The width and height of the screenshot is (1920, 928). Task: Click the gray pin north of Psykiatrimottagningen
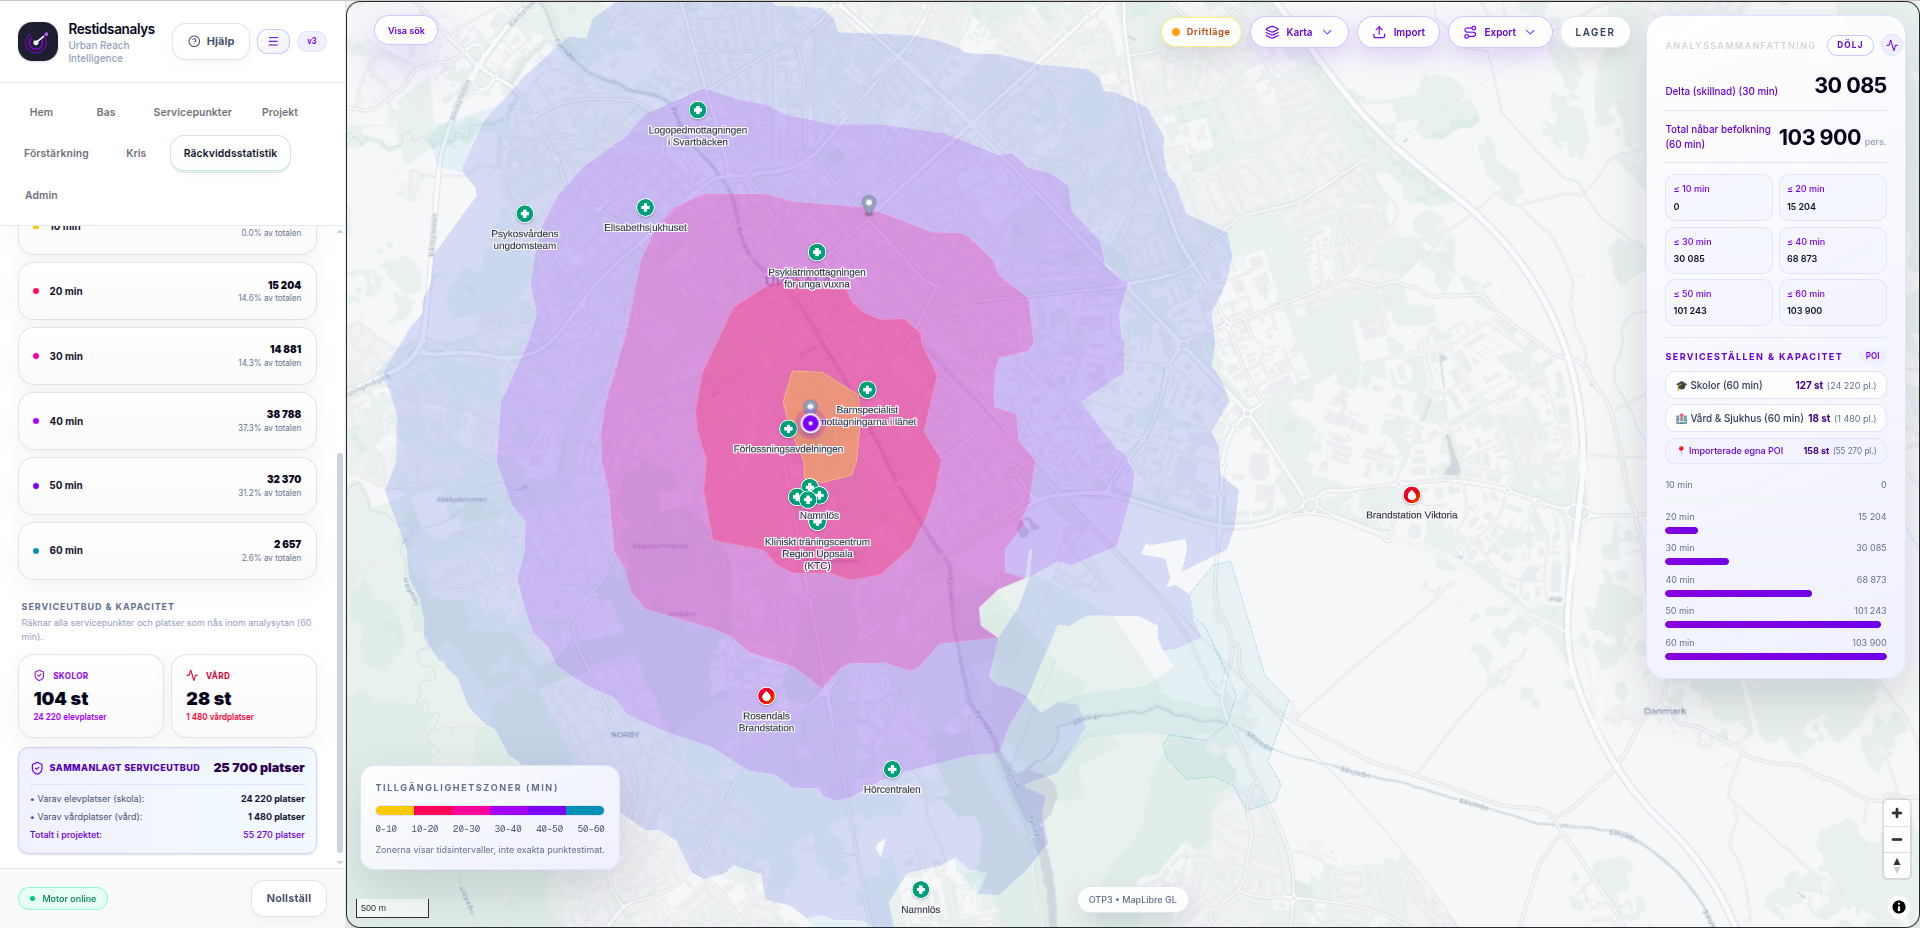pos(869,204)
